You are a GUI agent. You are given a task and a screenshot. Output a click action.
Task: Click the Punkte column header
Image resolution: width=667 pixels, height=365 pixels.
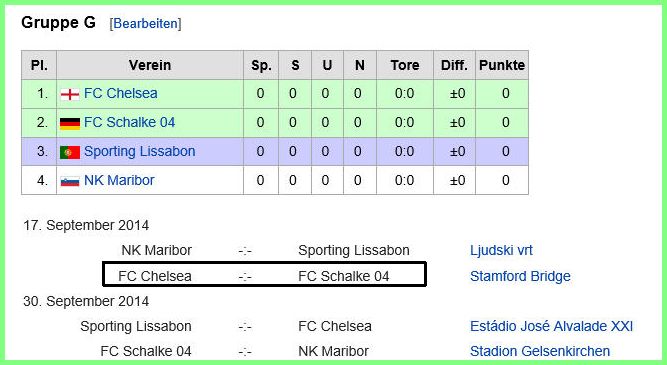(502, 65)
